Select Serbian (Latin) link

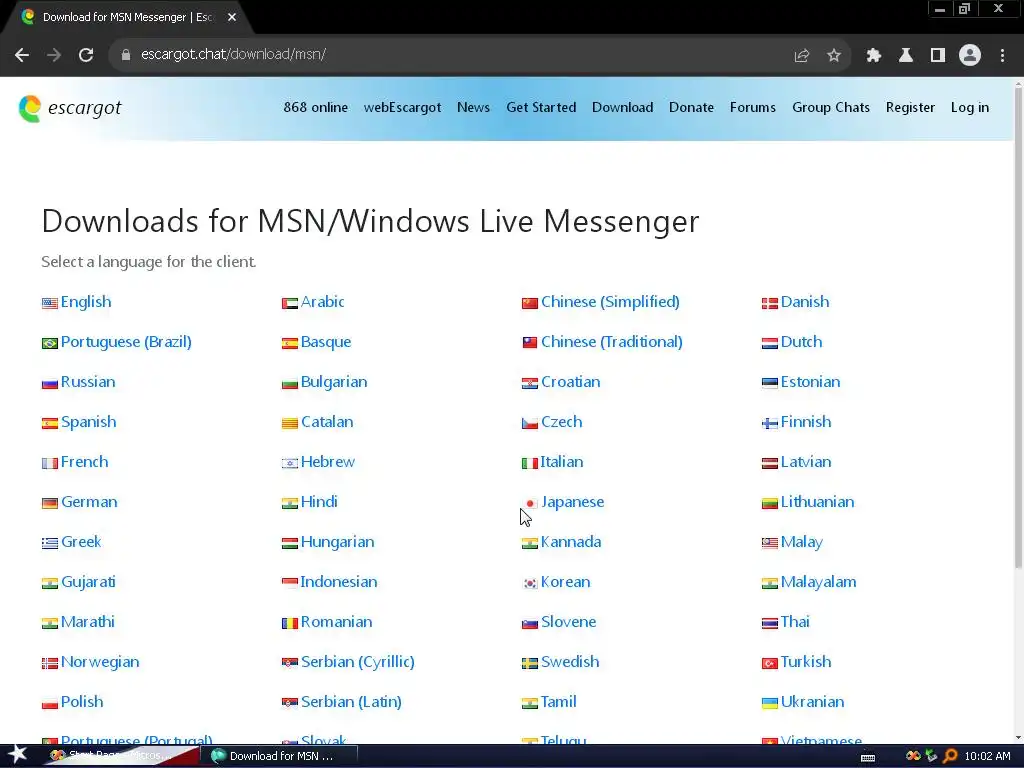pyautogui.click(x=351, y=701)
